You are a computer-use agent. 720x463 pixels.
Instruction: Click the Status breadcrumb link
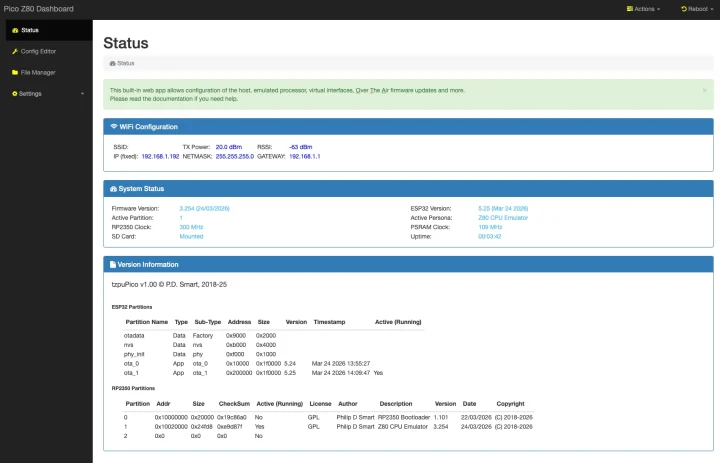125,63
